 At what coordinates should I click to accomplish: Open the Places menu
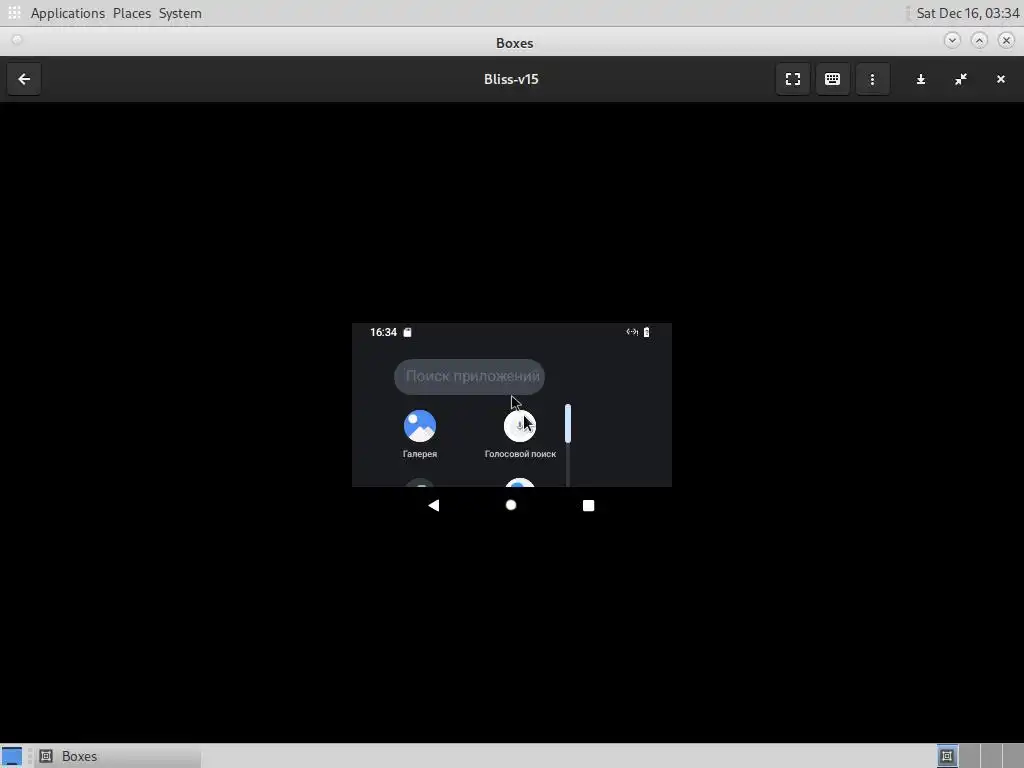pos(132,13)
